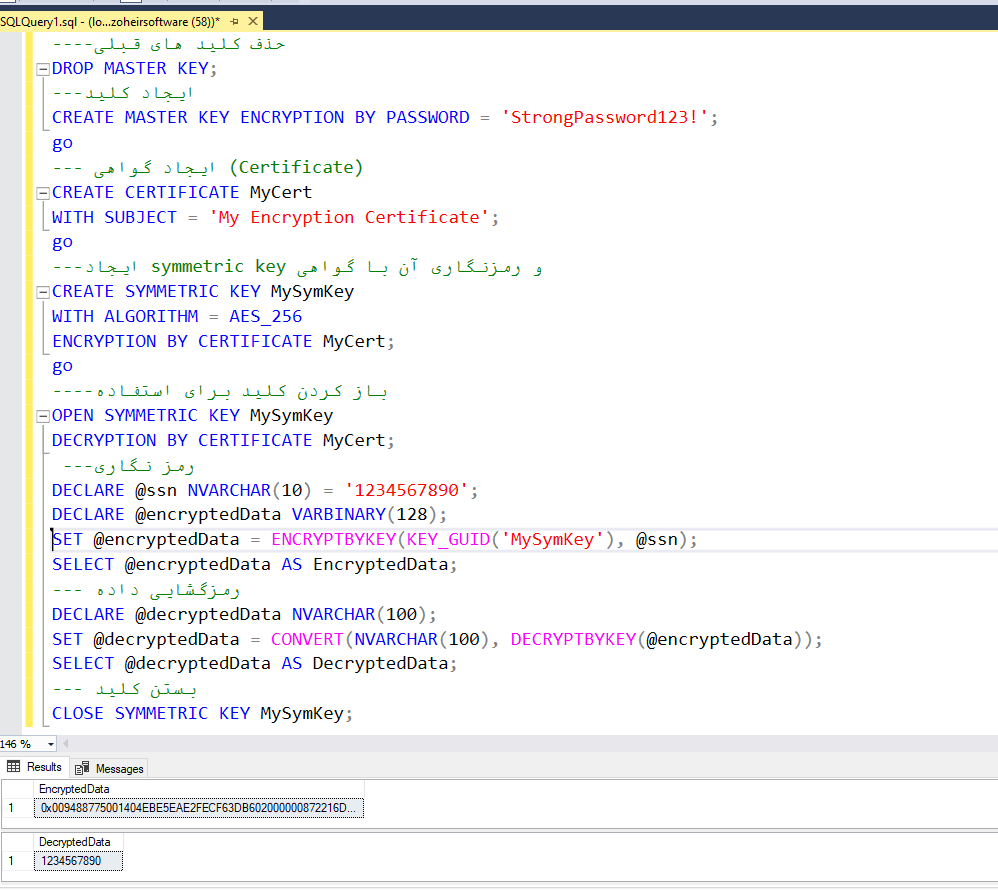Click the ENCRYPTION BY CERTIFICATE MyCert line
The height and width of the screenshot is (890, 998).
(223, 342)
